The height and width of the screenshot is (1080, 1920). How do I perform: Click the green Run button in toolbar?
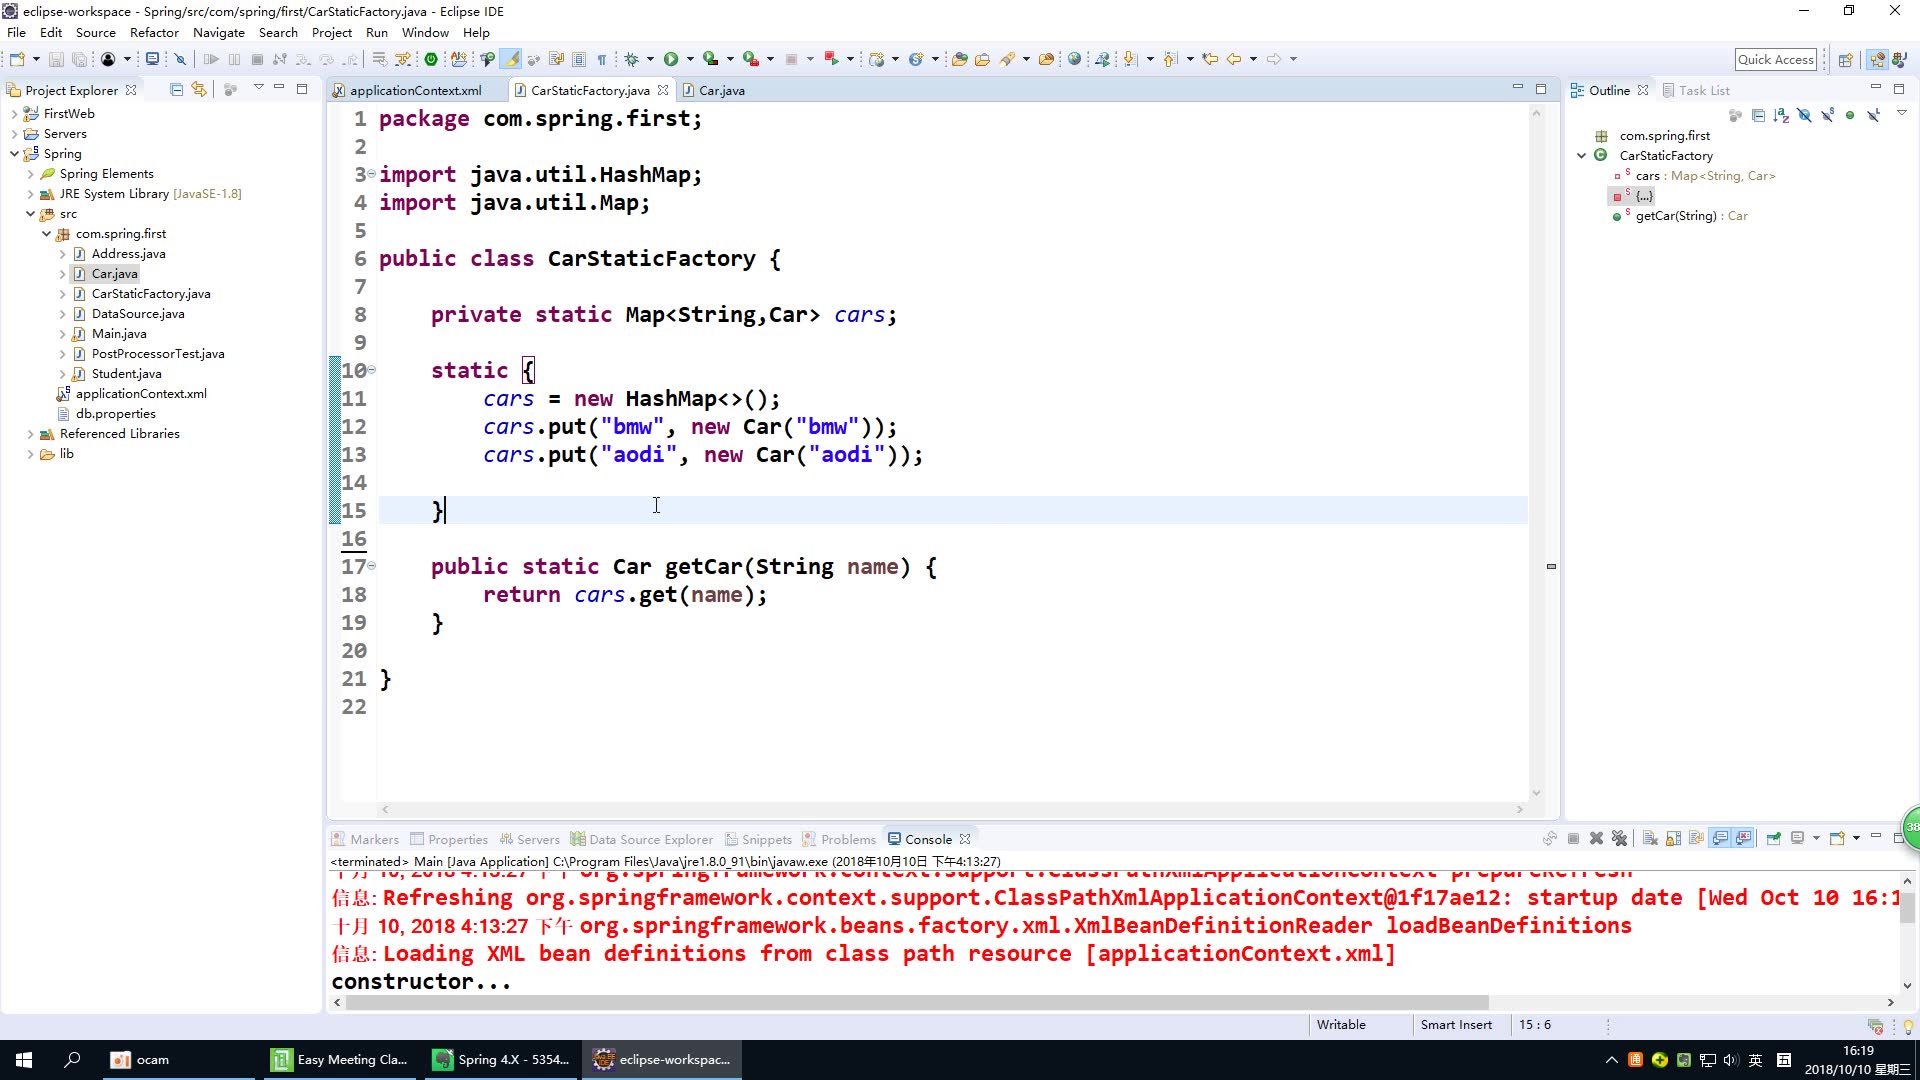tap(671, 59)
